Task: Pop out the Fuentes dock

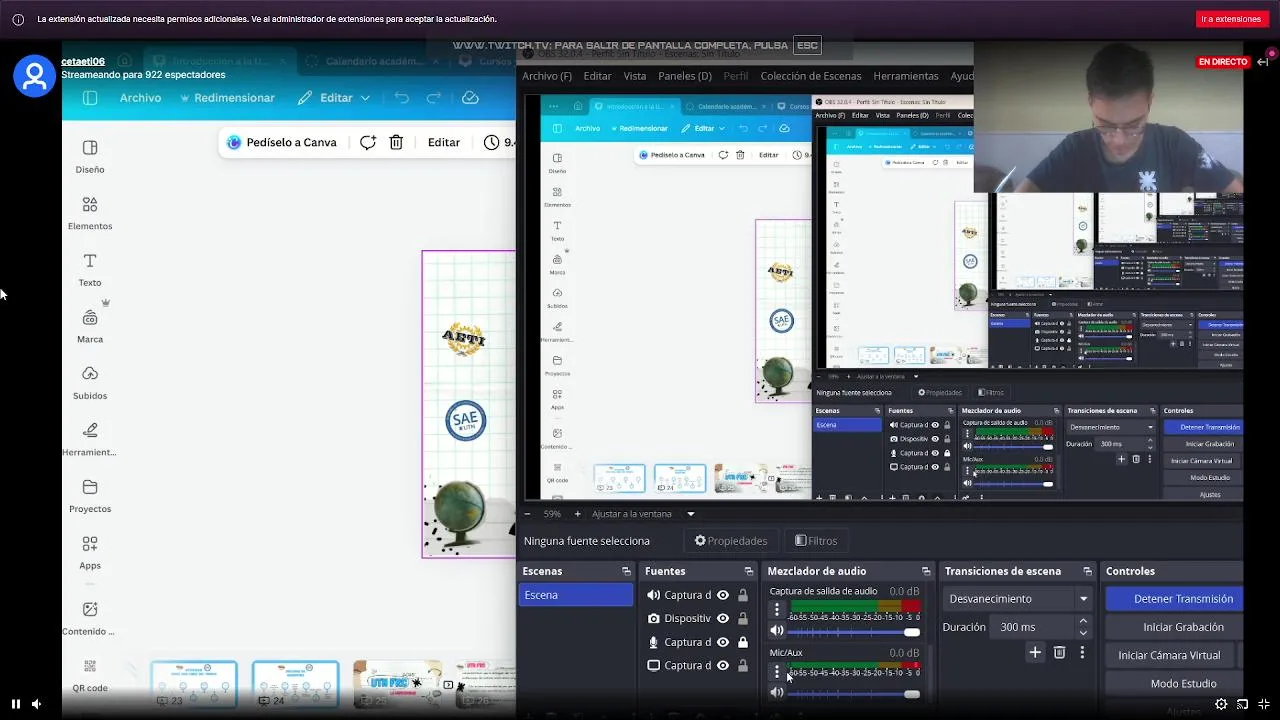Action: pyautogui.click(x=749, y=571)
